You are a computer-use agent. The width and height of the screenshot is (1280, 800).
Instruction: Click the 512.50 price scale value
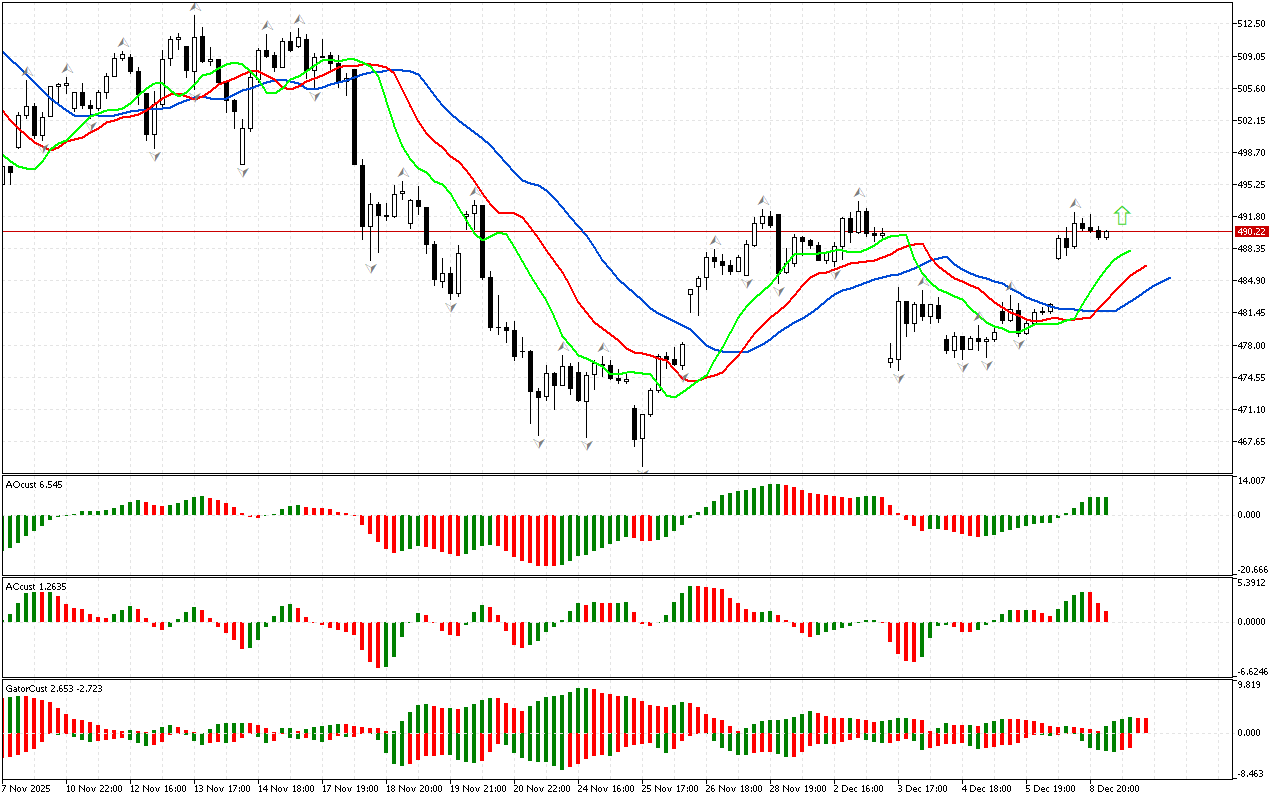click(1252, 24)
